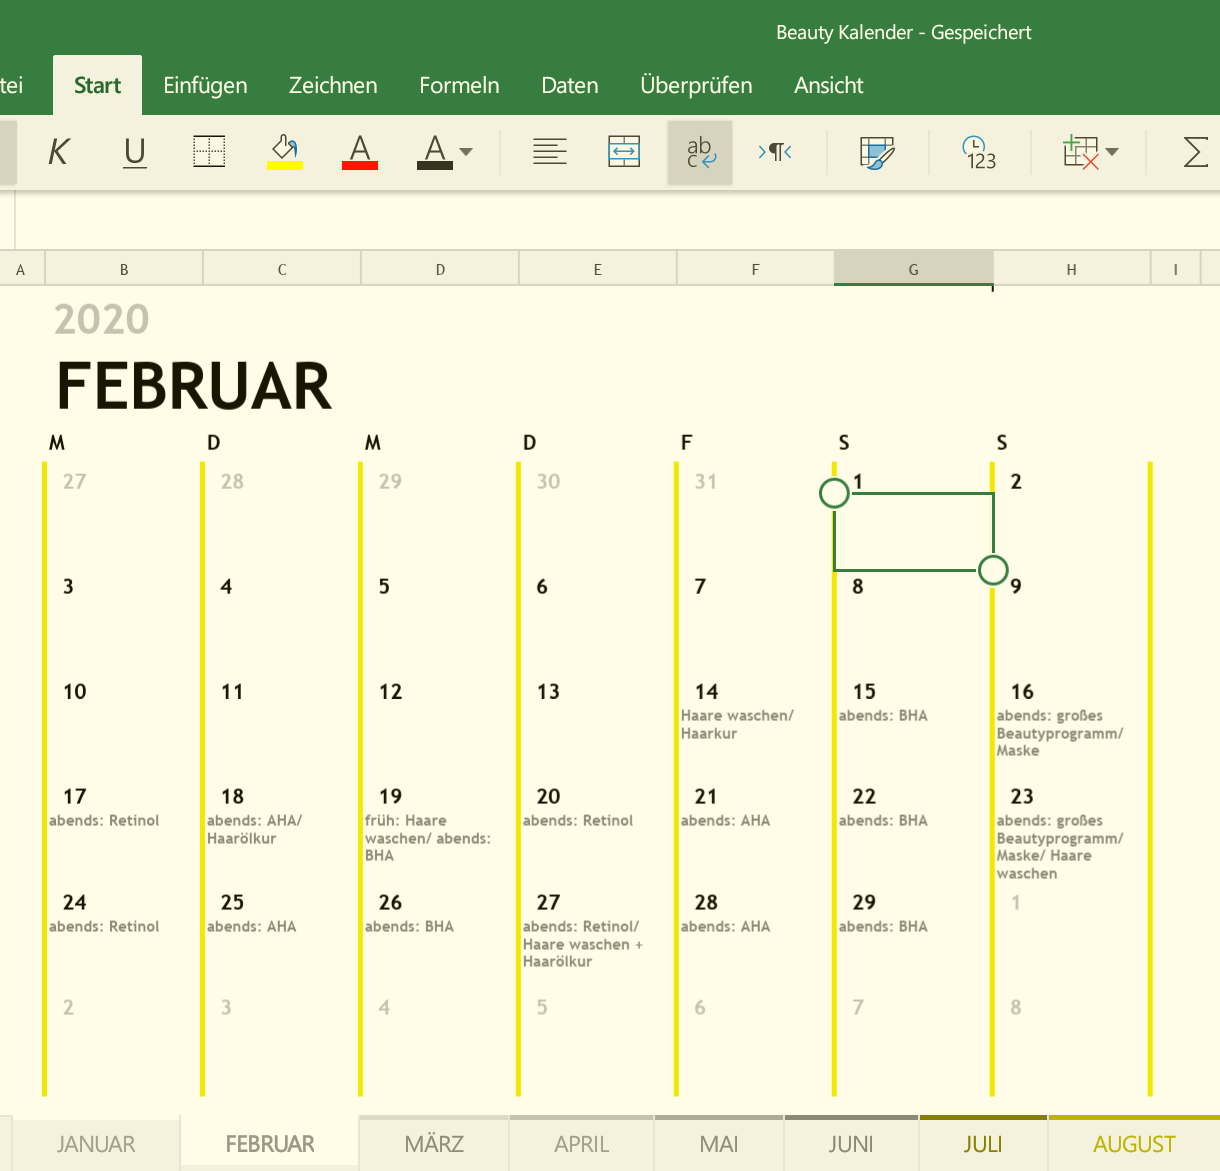Click the AutoSum sigma icon

(x=1195, y=152)
